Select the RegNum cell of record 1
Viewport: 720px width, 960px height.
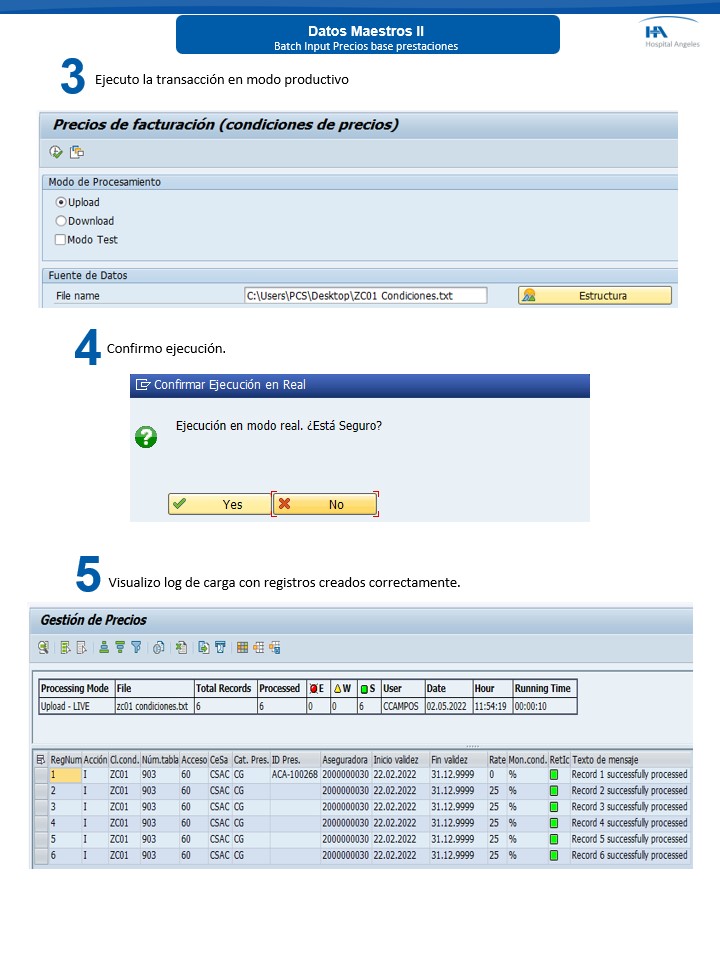(64, 775)
